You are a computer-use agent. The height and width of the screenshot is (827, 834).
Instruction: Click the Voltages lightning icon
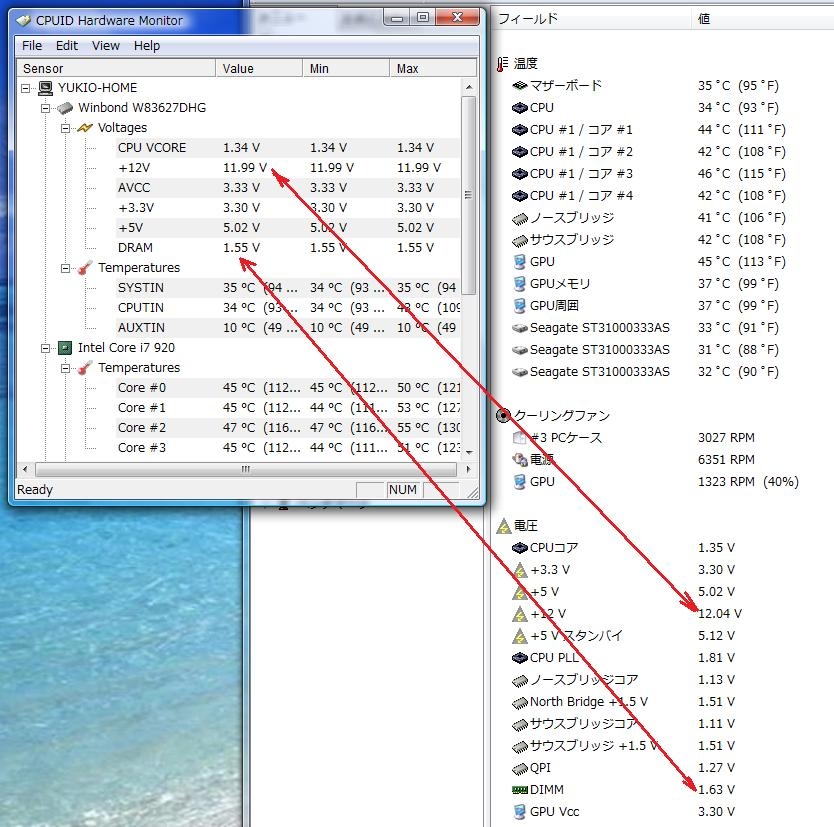[85, 128]
